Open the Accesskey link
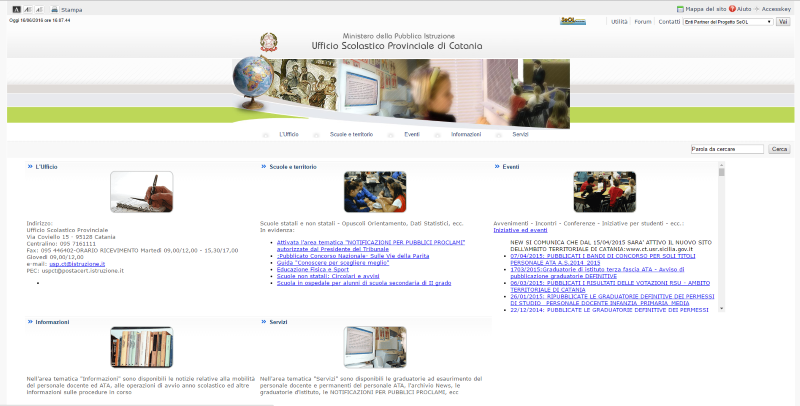The image size is (800, 406). coord(776,9)
